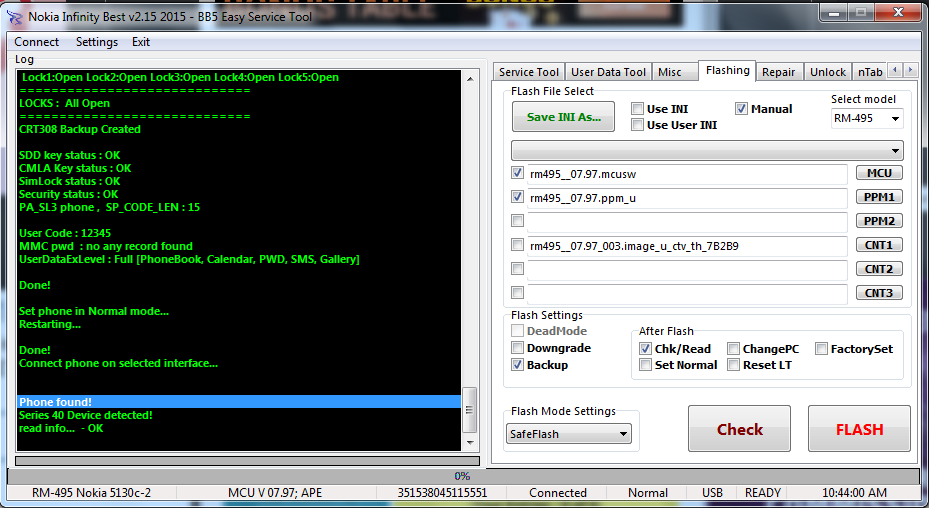The image size is (929, 508).
Task: Click the empty PPM2 file field
Action: tap(687, 222)
